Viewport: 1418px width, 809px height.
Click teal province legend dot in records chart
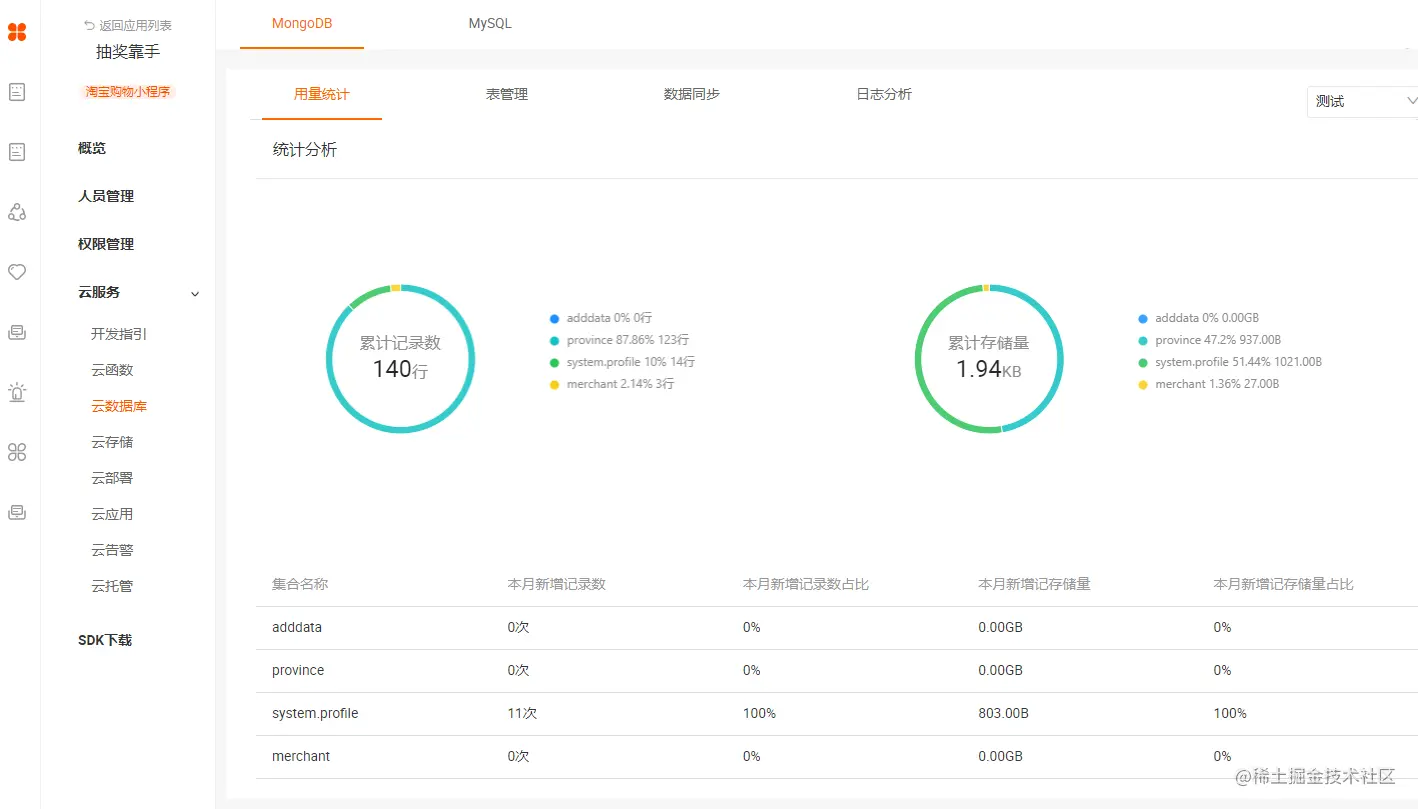click(x=554, y=341)
